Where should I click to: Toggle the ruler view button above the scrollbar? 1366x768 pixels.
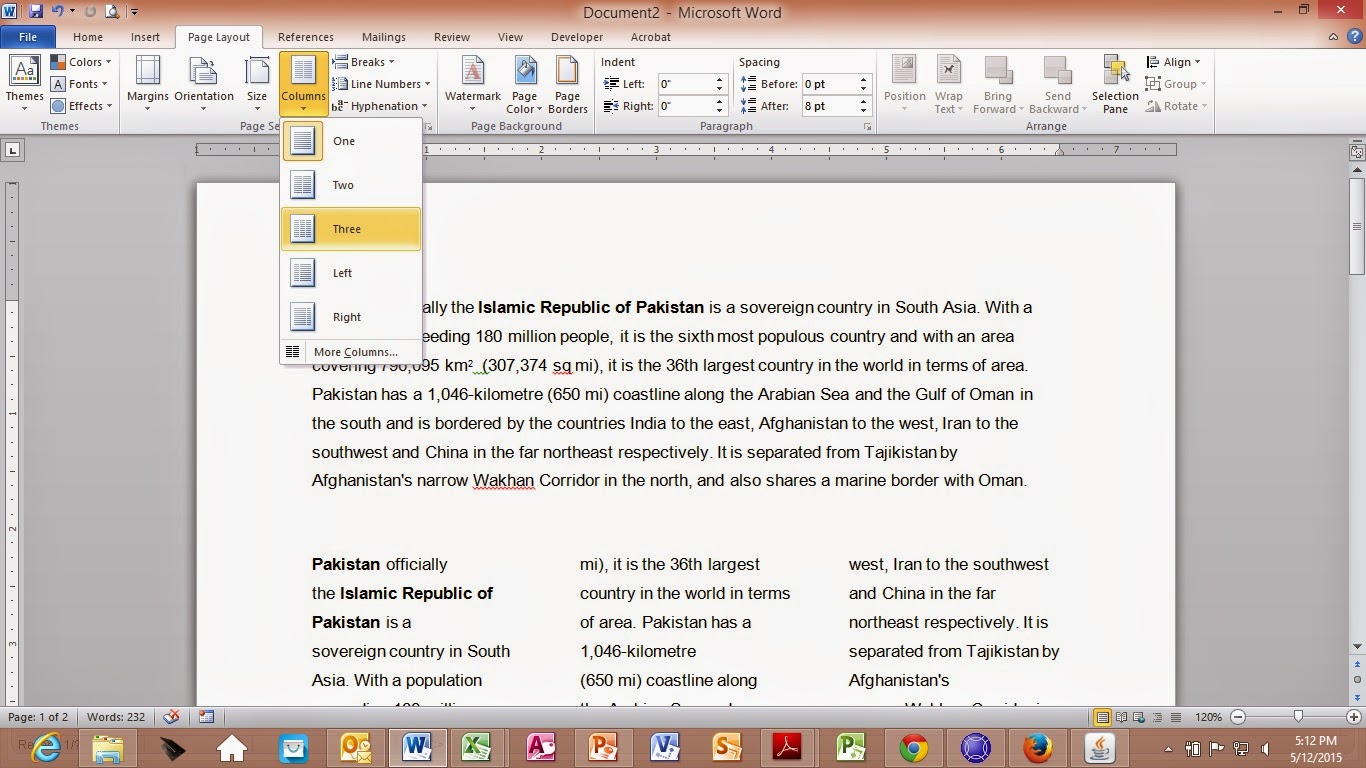pos(1357,153)
